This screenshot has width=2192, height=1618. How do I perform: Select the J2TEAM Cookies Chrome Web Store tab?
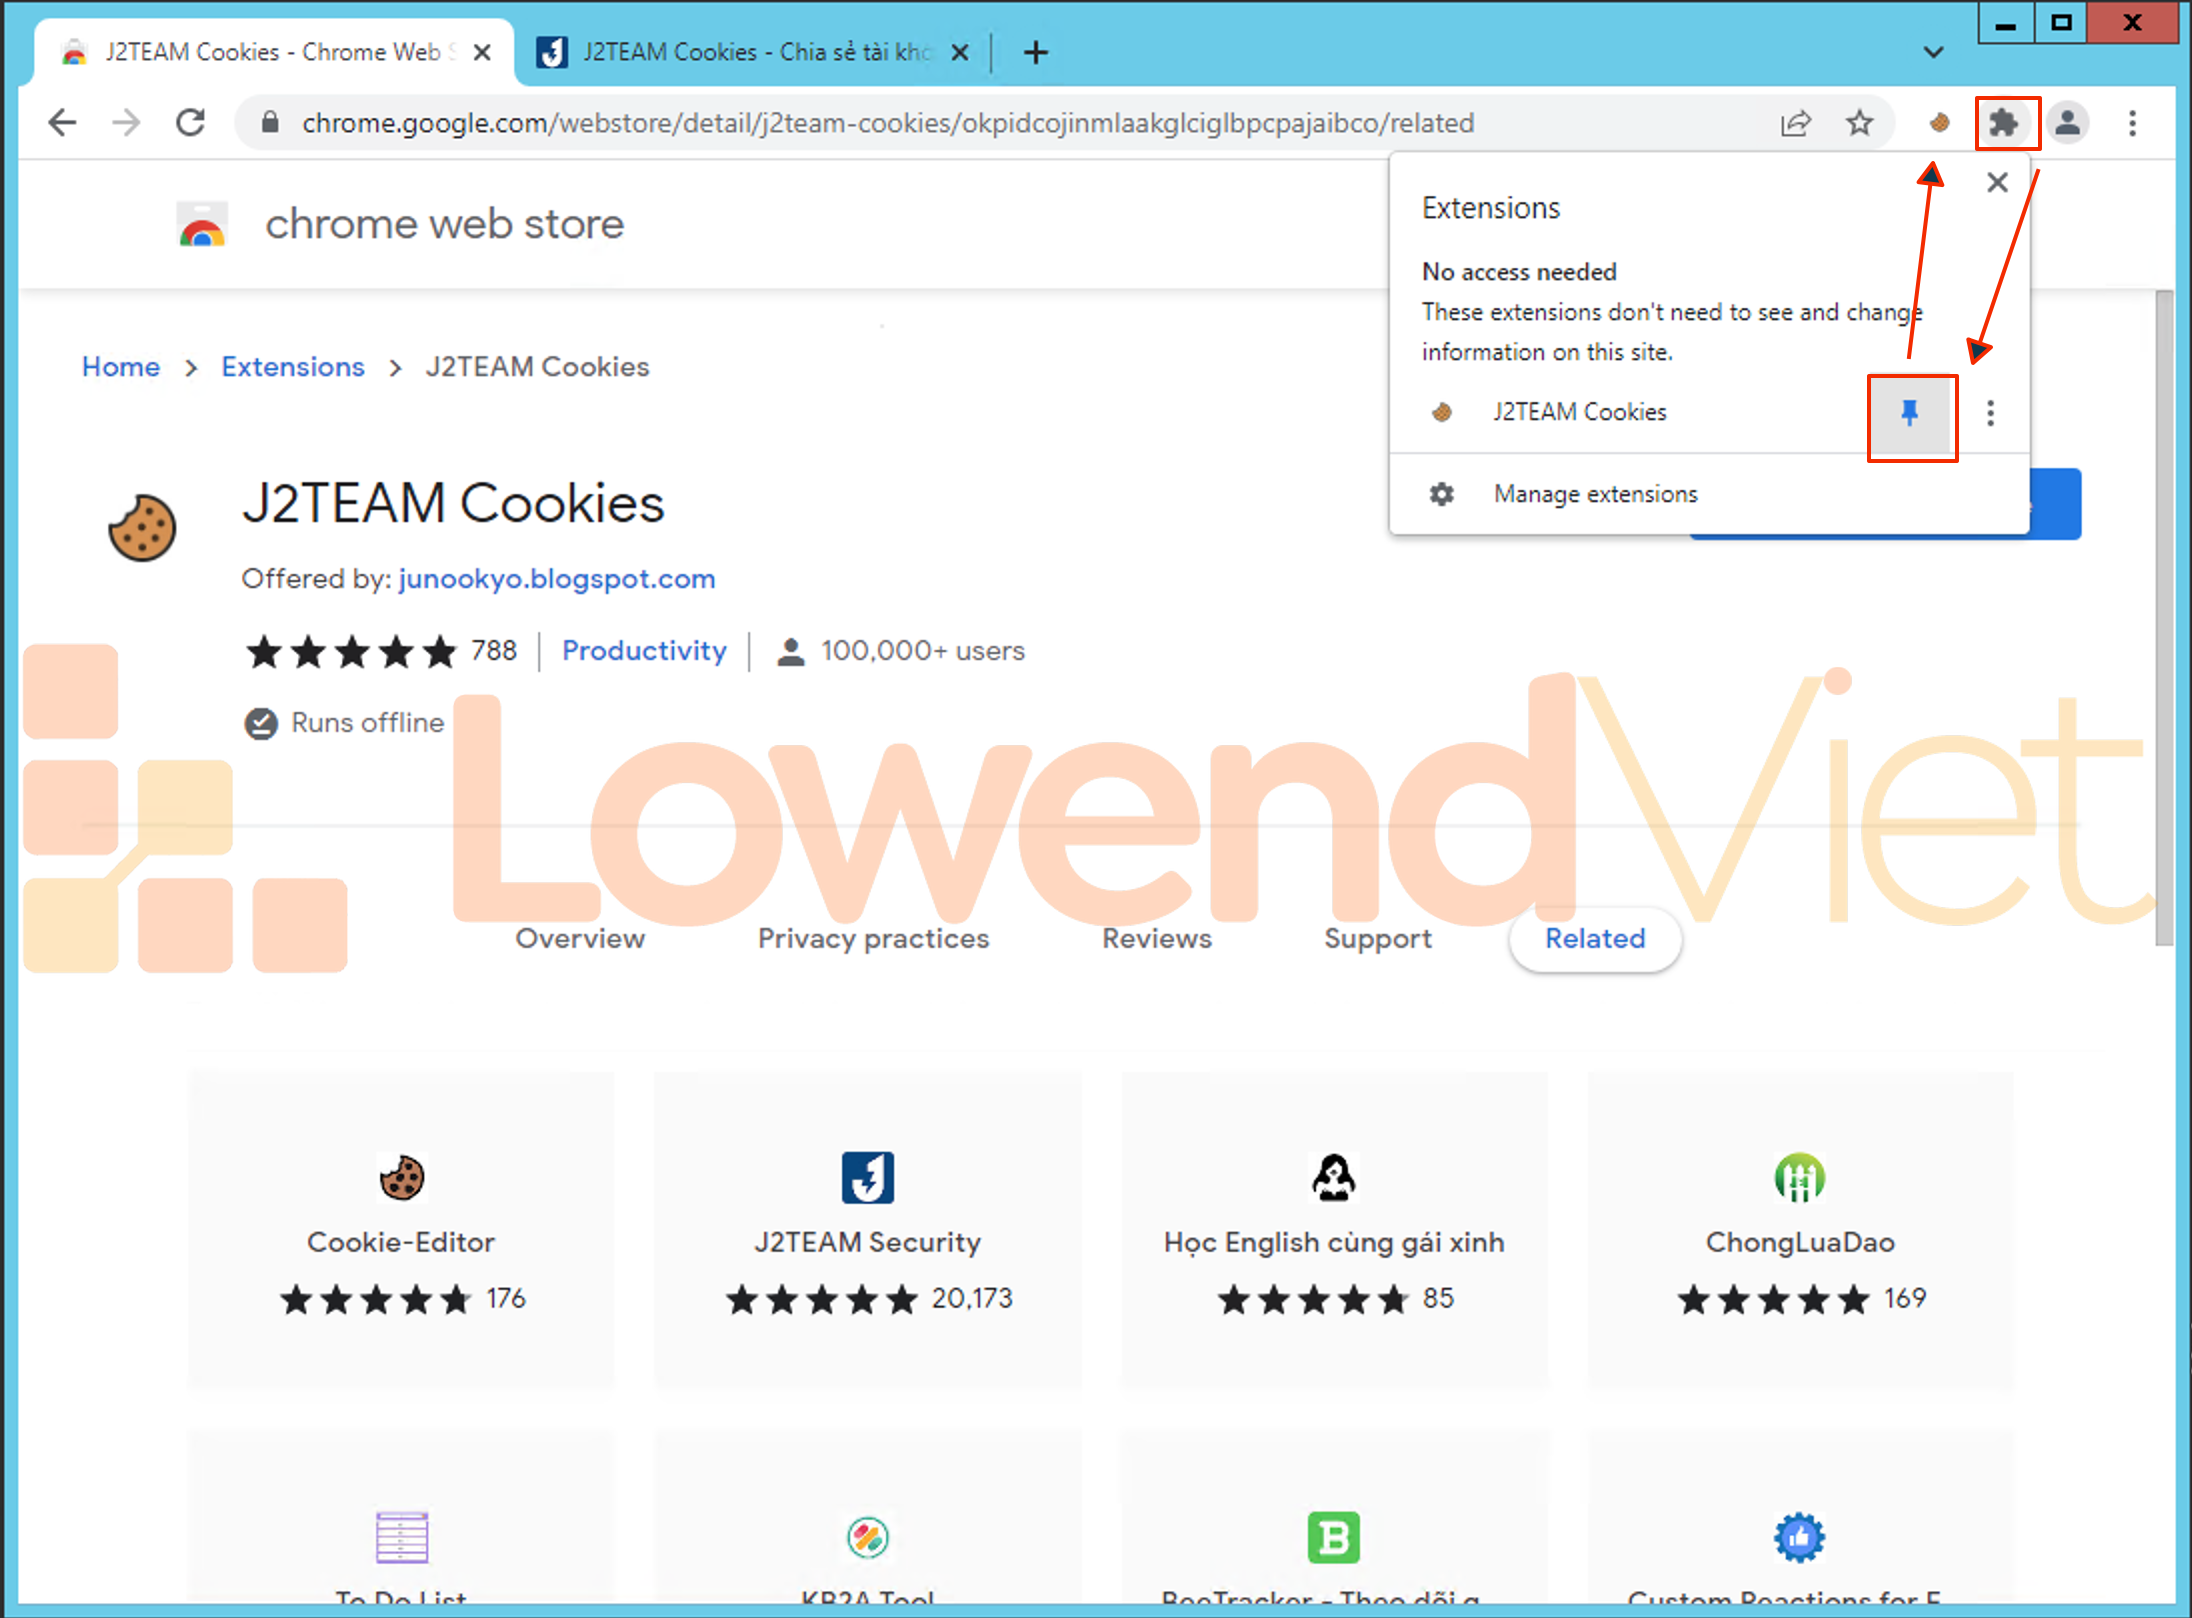[x=275, y=52]
